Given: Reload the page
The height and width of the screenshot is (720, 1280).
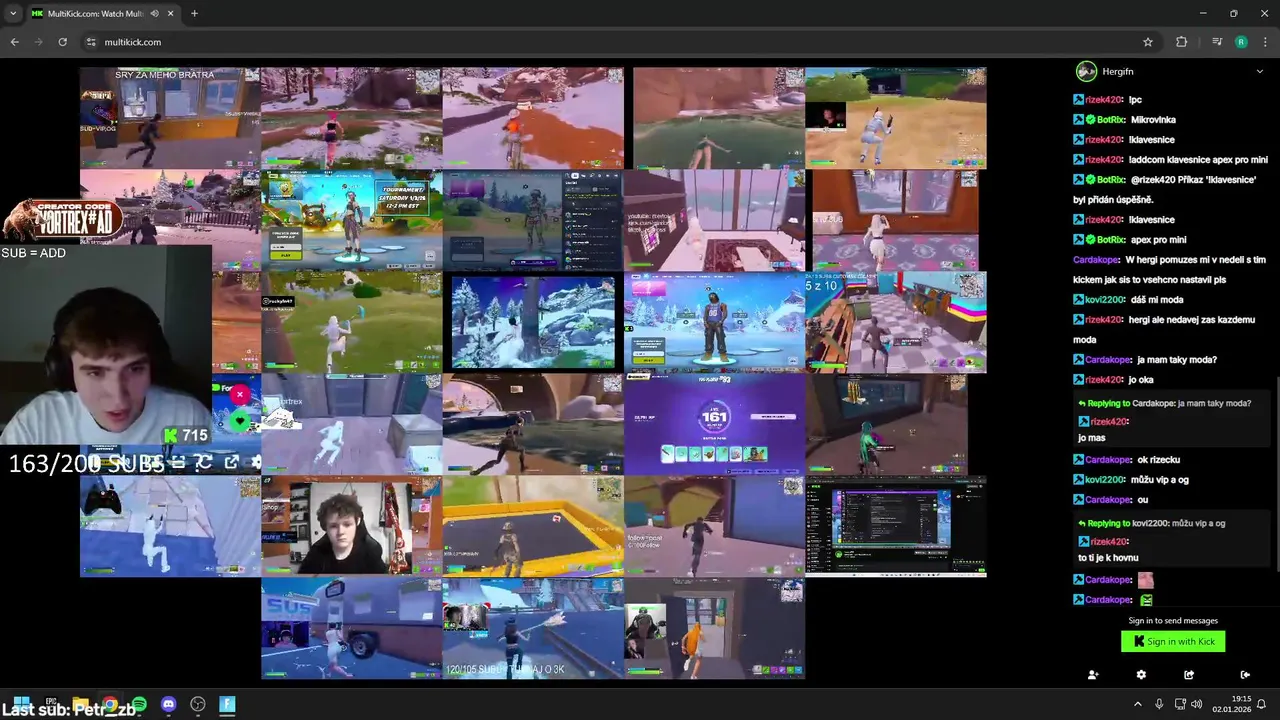Looking at the screenshot, I should point(62,42).
